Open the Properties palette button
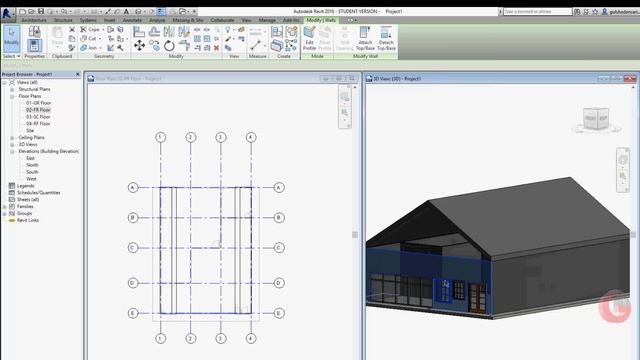The height and width of the screenshot is (360, 640). click(x=34, y=45)
